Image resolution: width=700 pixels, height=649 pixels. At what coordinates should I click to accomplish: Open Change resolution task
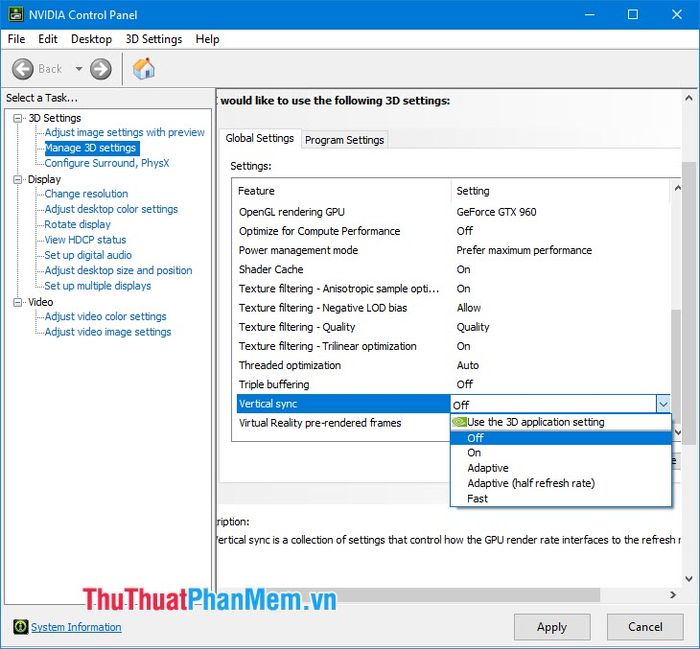[x=86, y=194]
